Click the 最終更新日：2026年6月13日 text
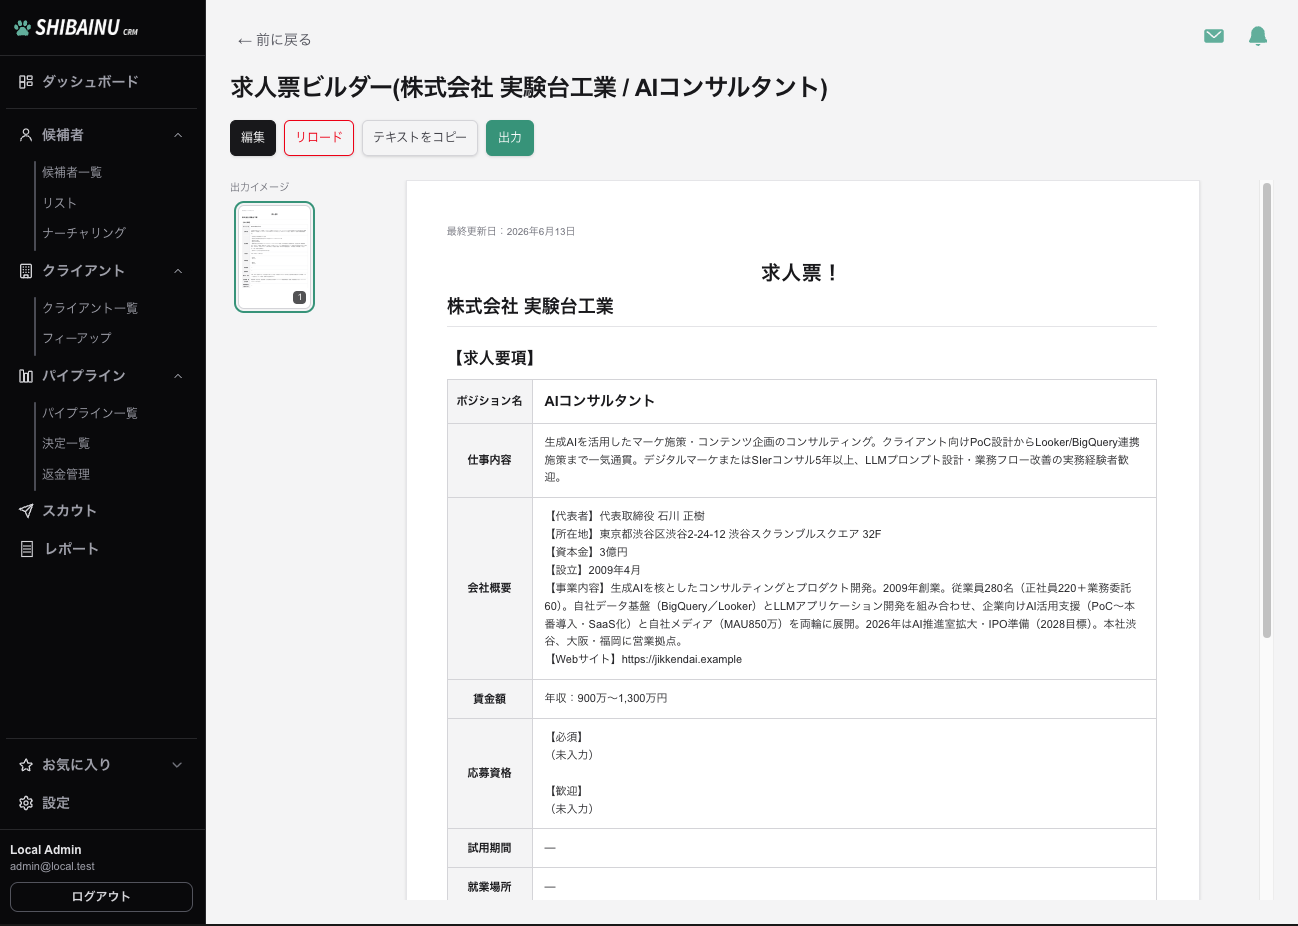This screenshot has height=926, width=1298. pyautogui.click(x=511, y=231)
